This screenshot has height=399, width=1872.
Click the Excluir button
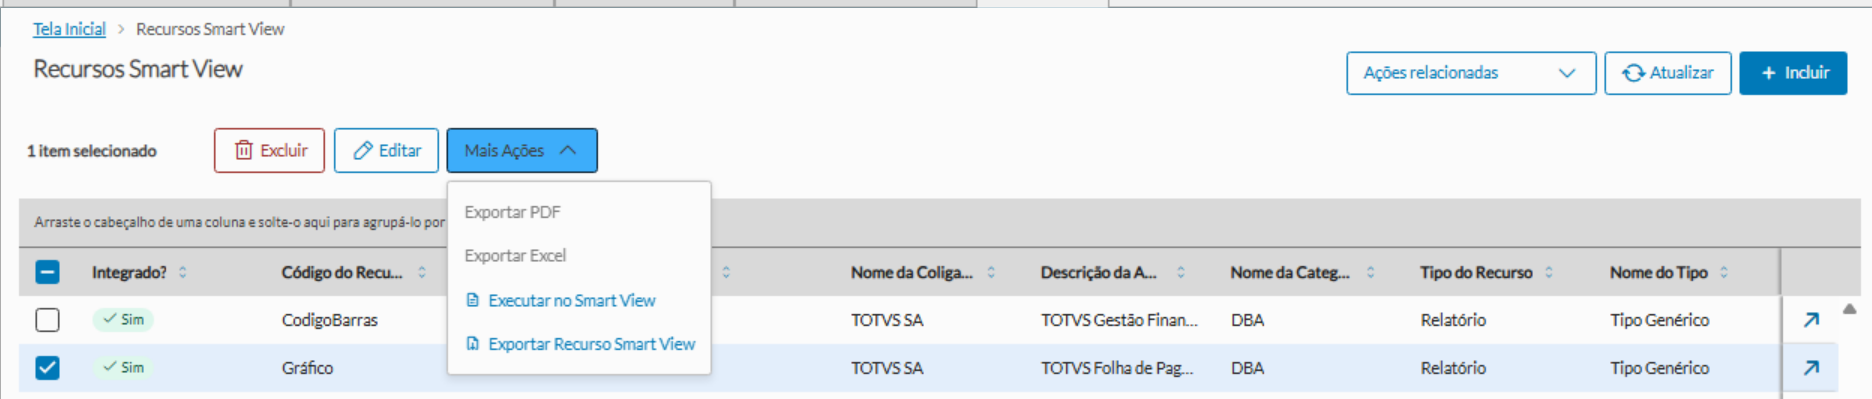pyautogui.click(x=269, y=150)
